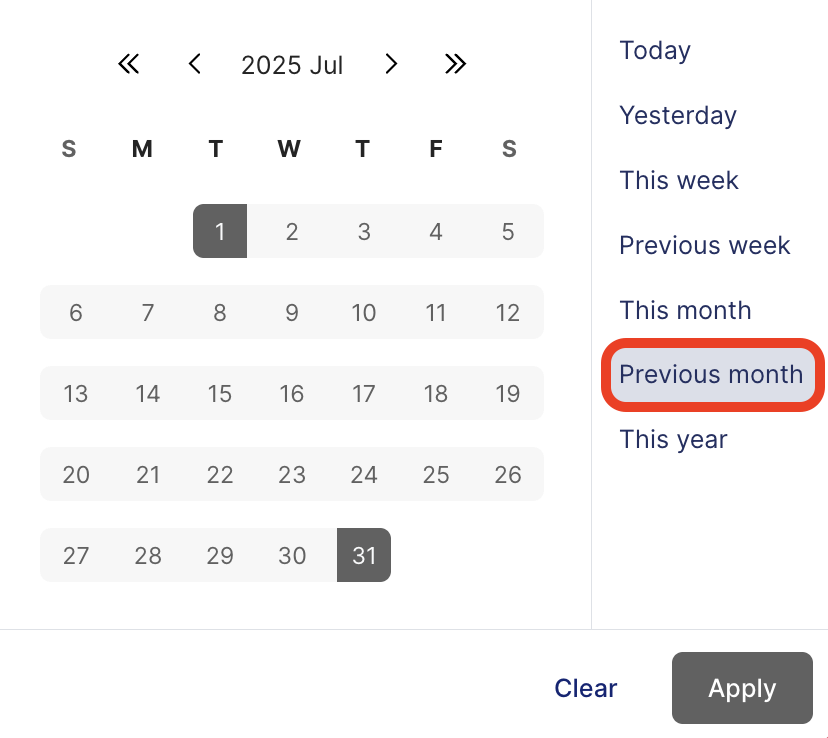Click the '2025 Jul' month-year label

(x=291, y=64)
